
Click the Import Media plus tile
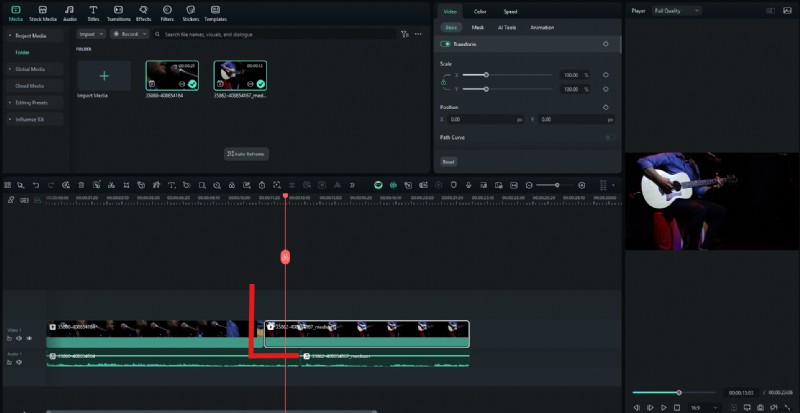(104, 76)
